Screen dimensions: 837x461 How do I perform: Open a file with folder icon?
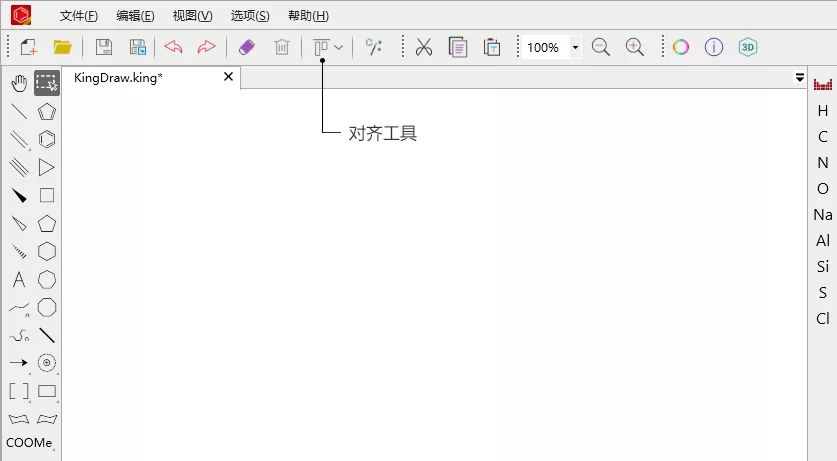point(62,47)
